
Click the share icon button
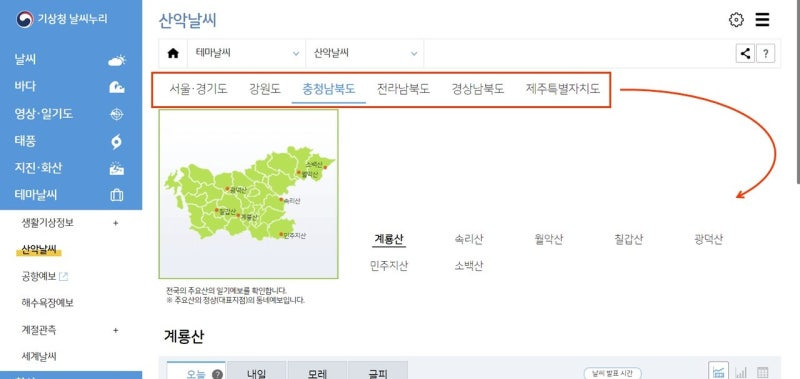point(745,53)
